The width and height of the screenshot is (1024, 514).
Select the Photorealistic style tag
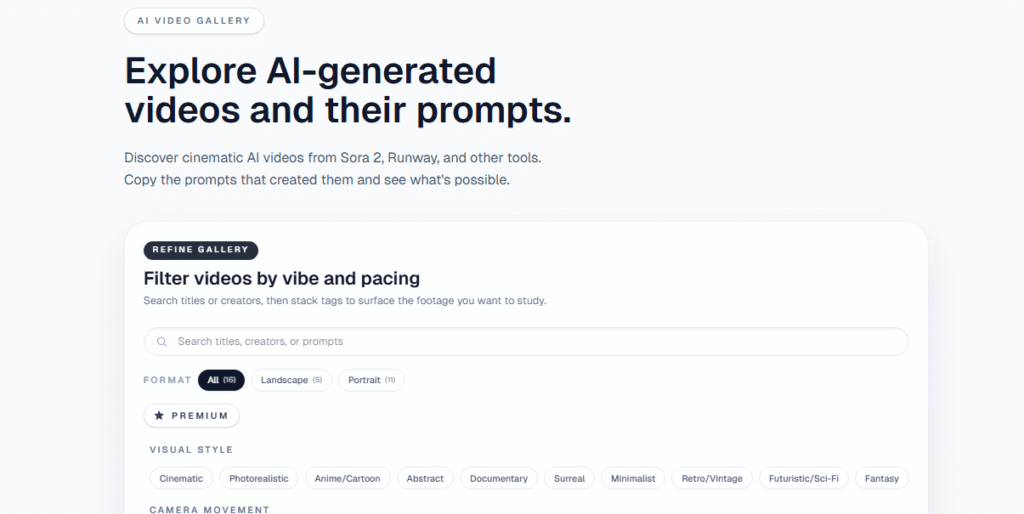[258, 479]
